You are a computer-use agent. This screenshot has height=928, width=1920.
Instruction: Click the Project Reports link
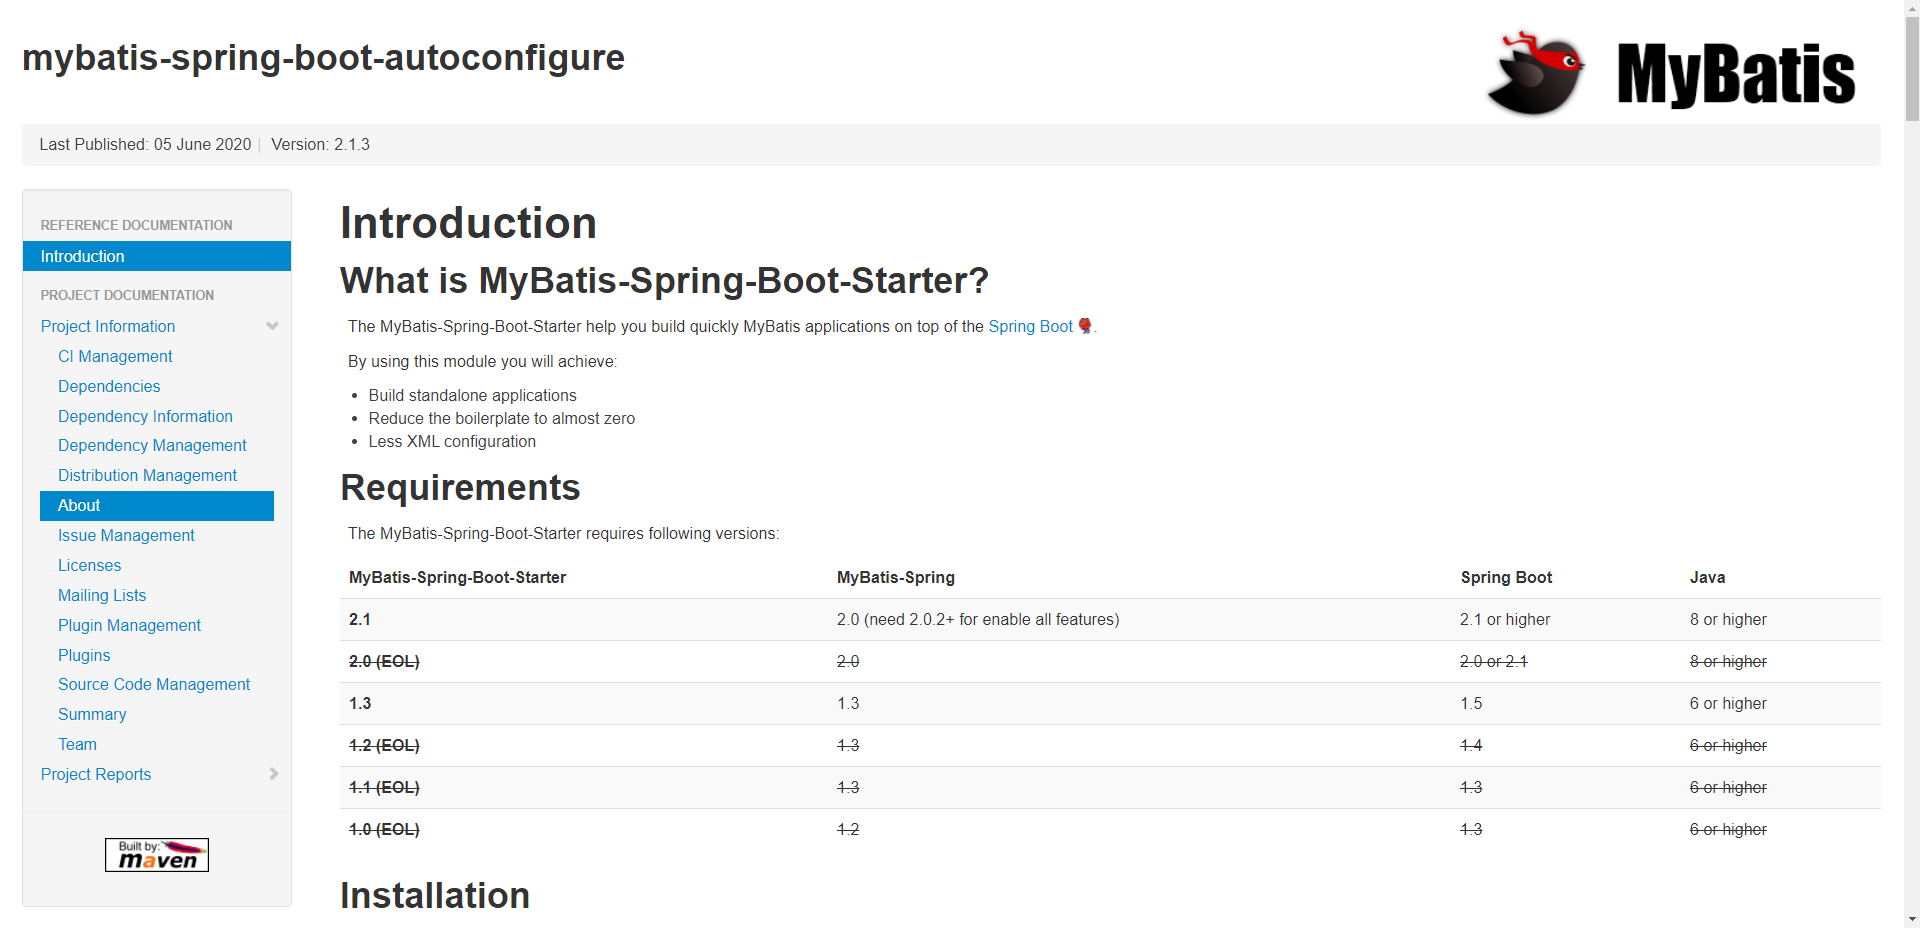coord(96,774)
